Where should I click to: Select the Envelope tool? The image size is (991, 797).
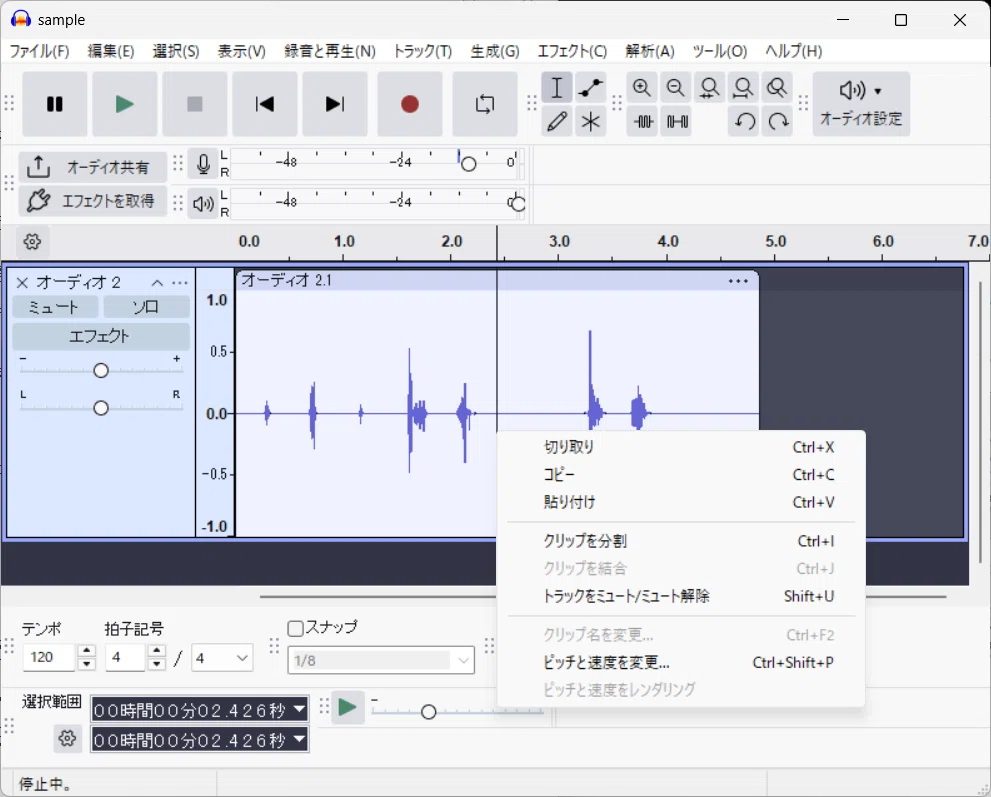590,87
